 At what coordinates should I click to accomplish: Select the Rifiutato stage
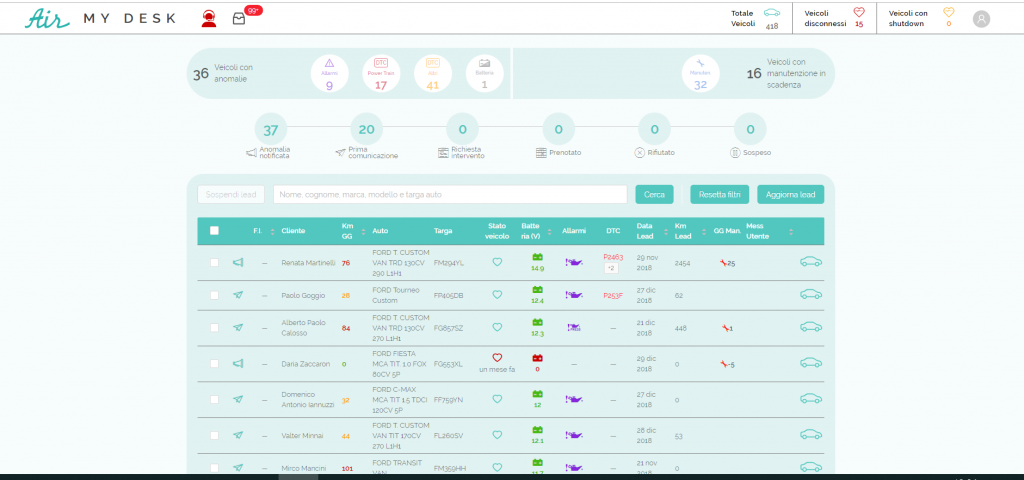[x=654, y=129]
